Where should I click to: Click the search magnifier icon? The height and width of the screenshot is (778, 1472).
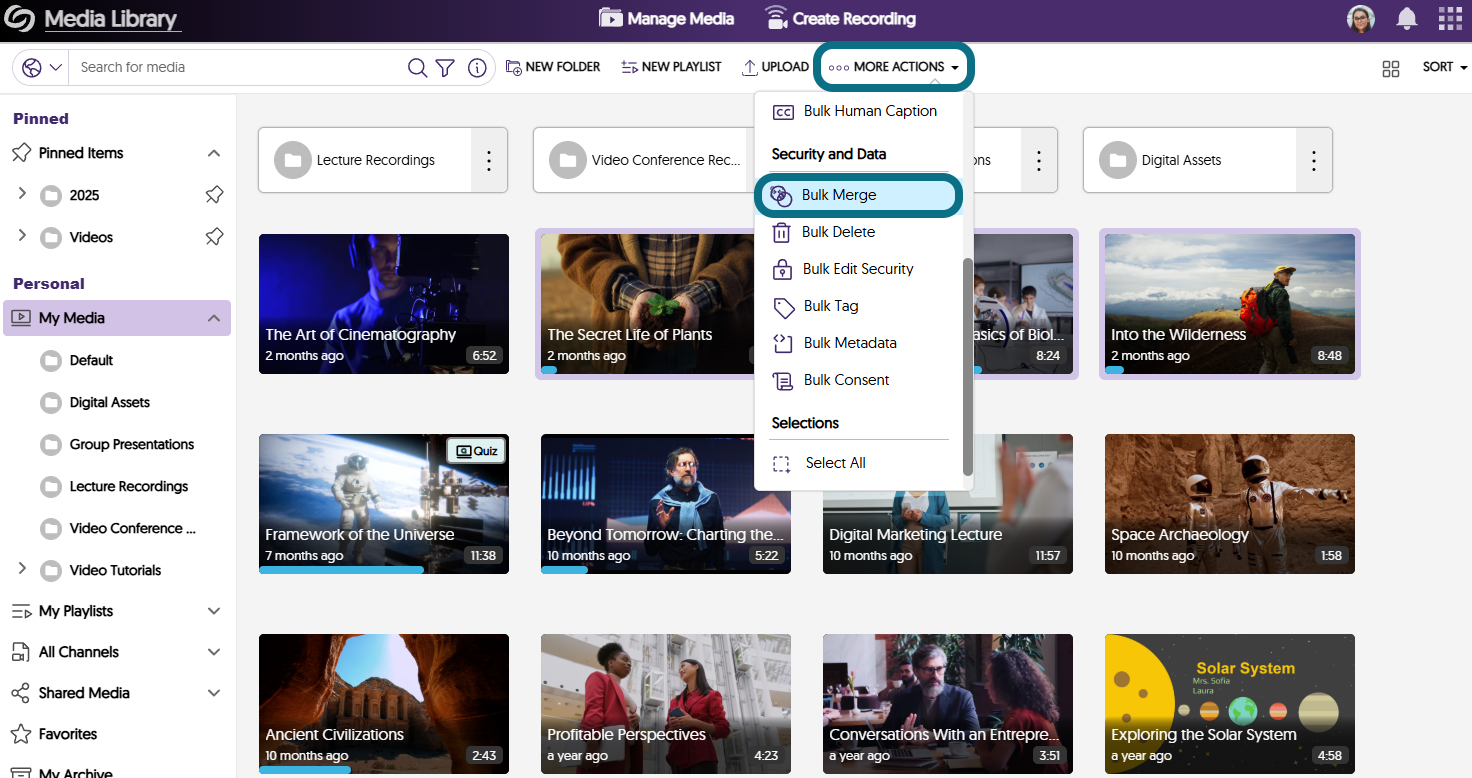417,67
